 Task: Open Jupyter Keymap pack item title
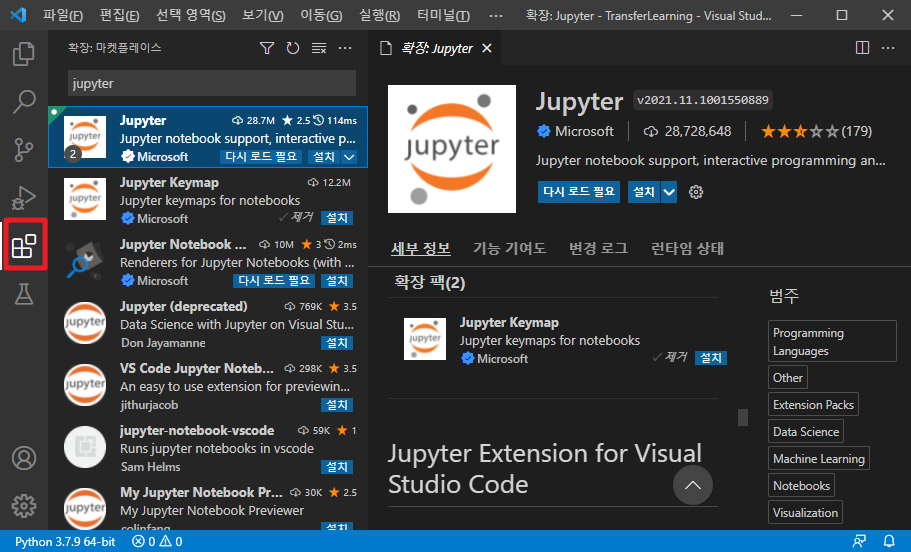point(509,322)
